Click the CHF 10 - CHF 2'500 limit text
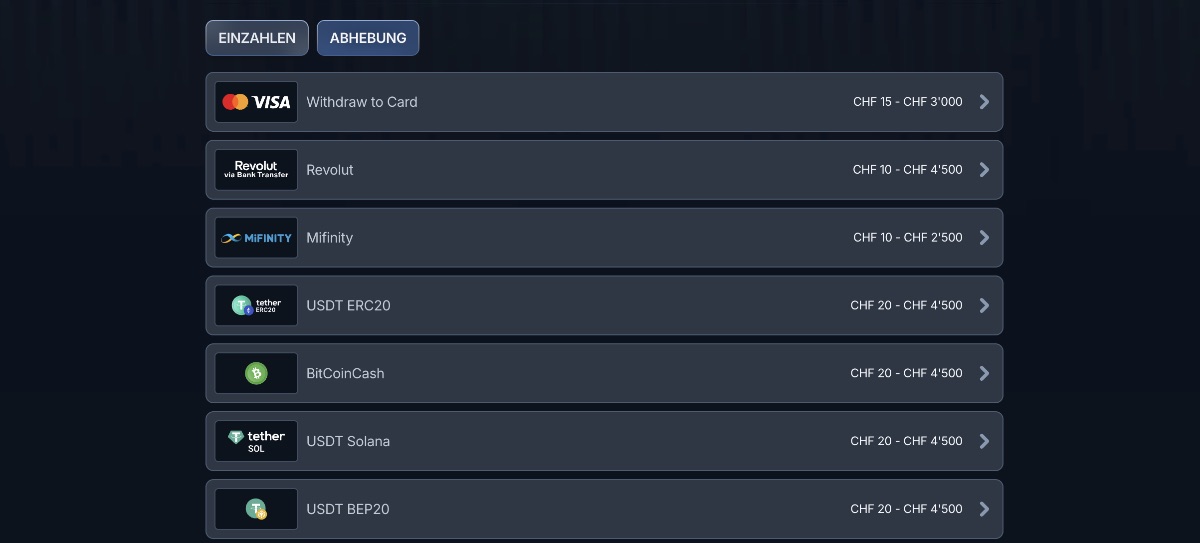This screenshot has width=1200, height=543. tap(908, 238)
